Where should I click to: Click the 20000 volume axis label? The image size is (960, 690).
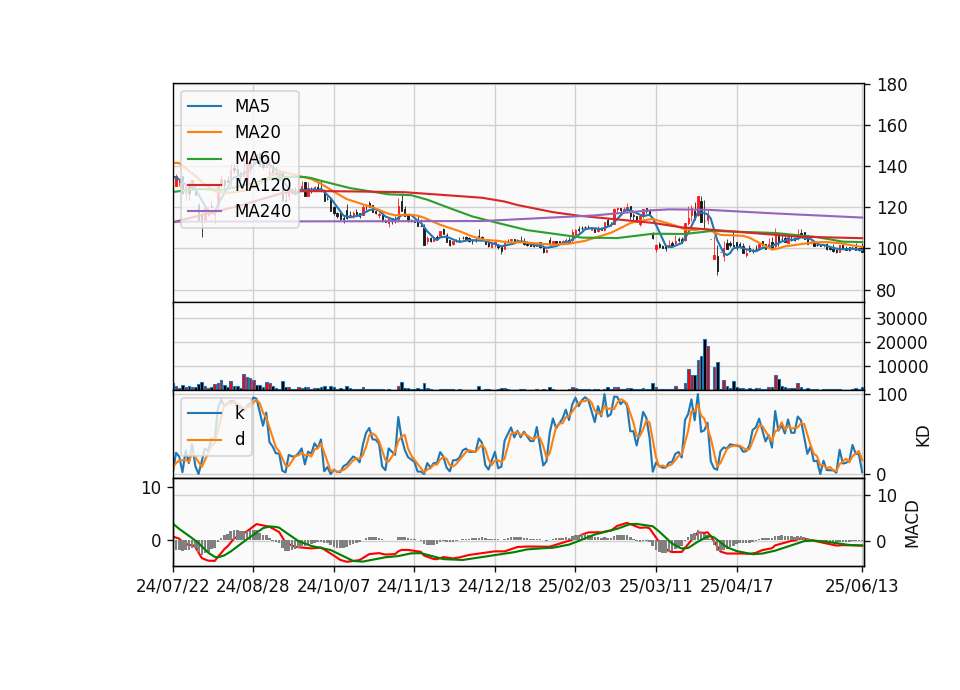pyautogui.click(x=902, y=343)
